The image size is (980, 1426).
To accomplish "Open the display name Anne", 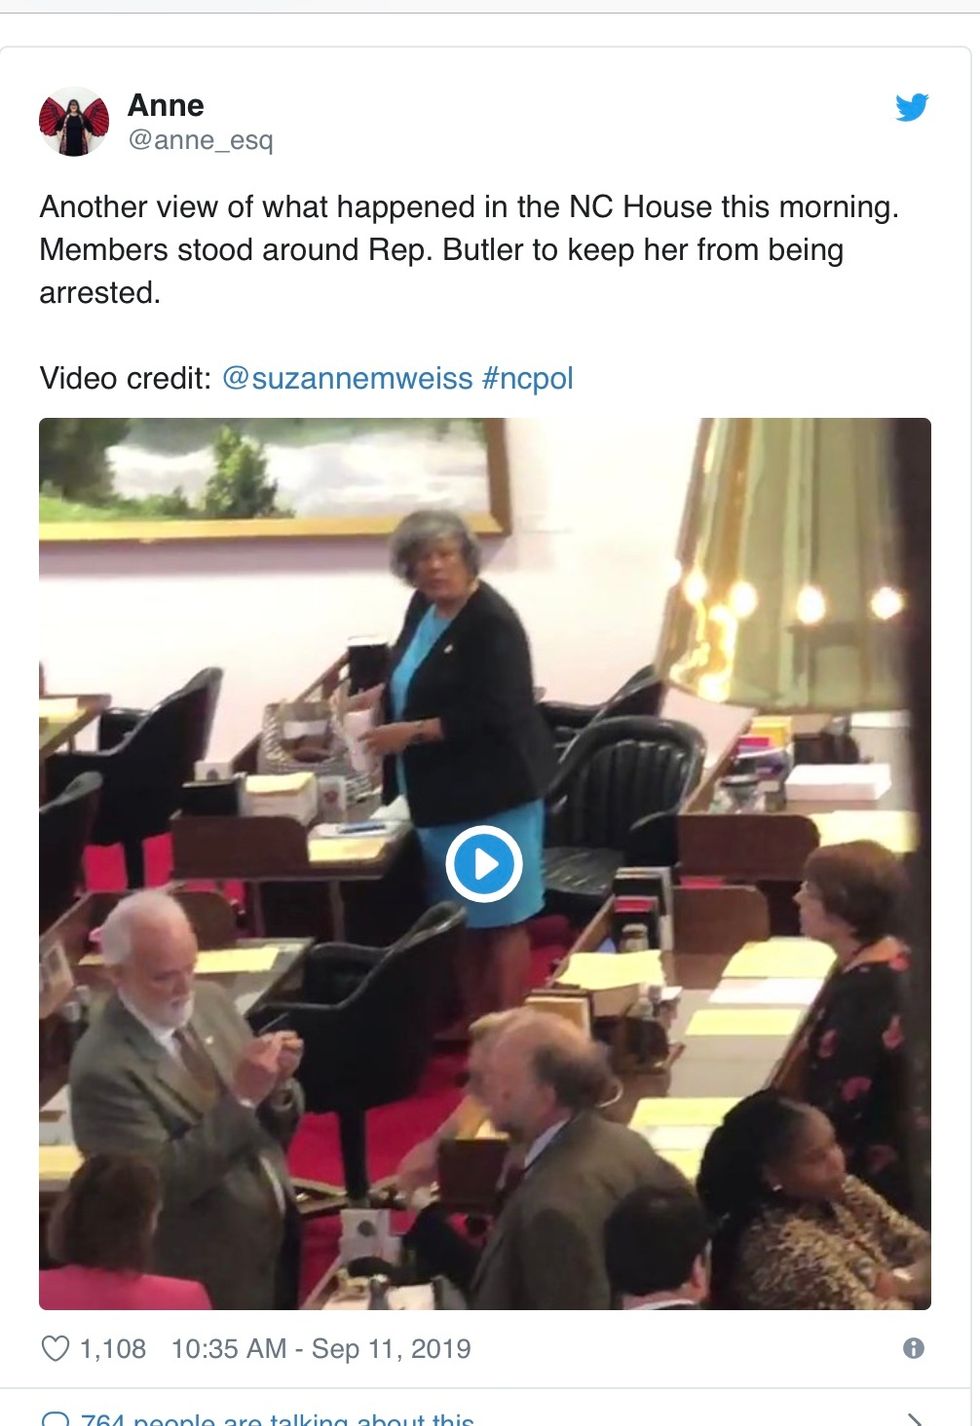I will coord(165,105).
